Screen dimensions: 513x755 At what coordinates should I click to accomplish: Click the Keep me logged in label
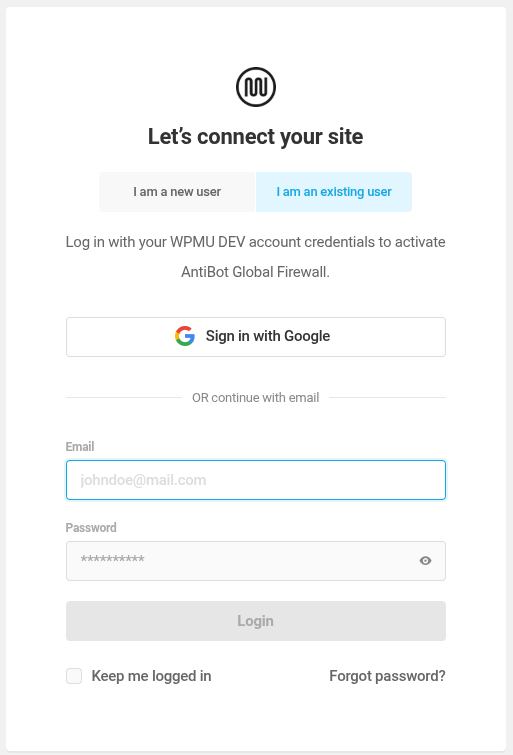pyautogui.click(x=151, y=676)
